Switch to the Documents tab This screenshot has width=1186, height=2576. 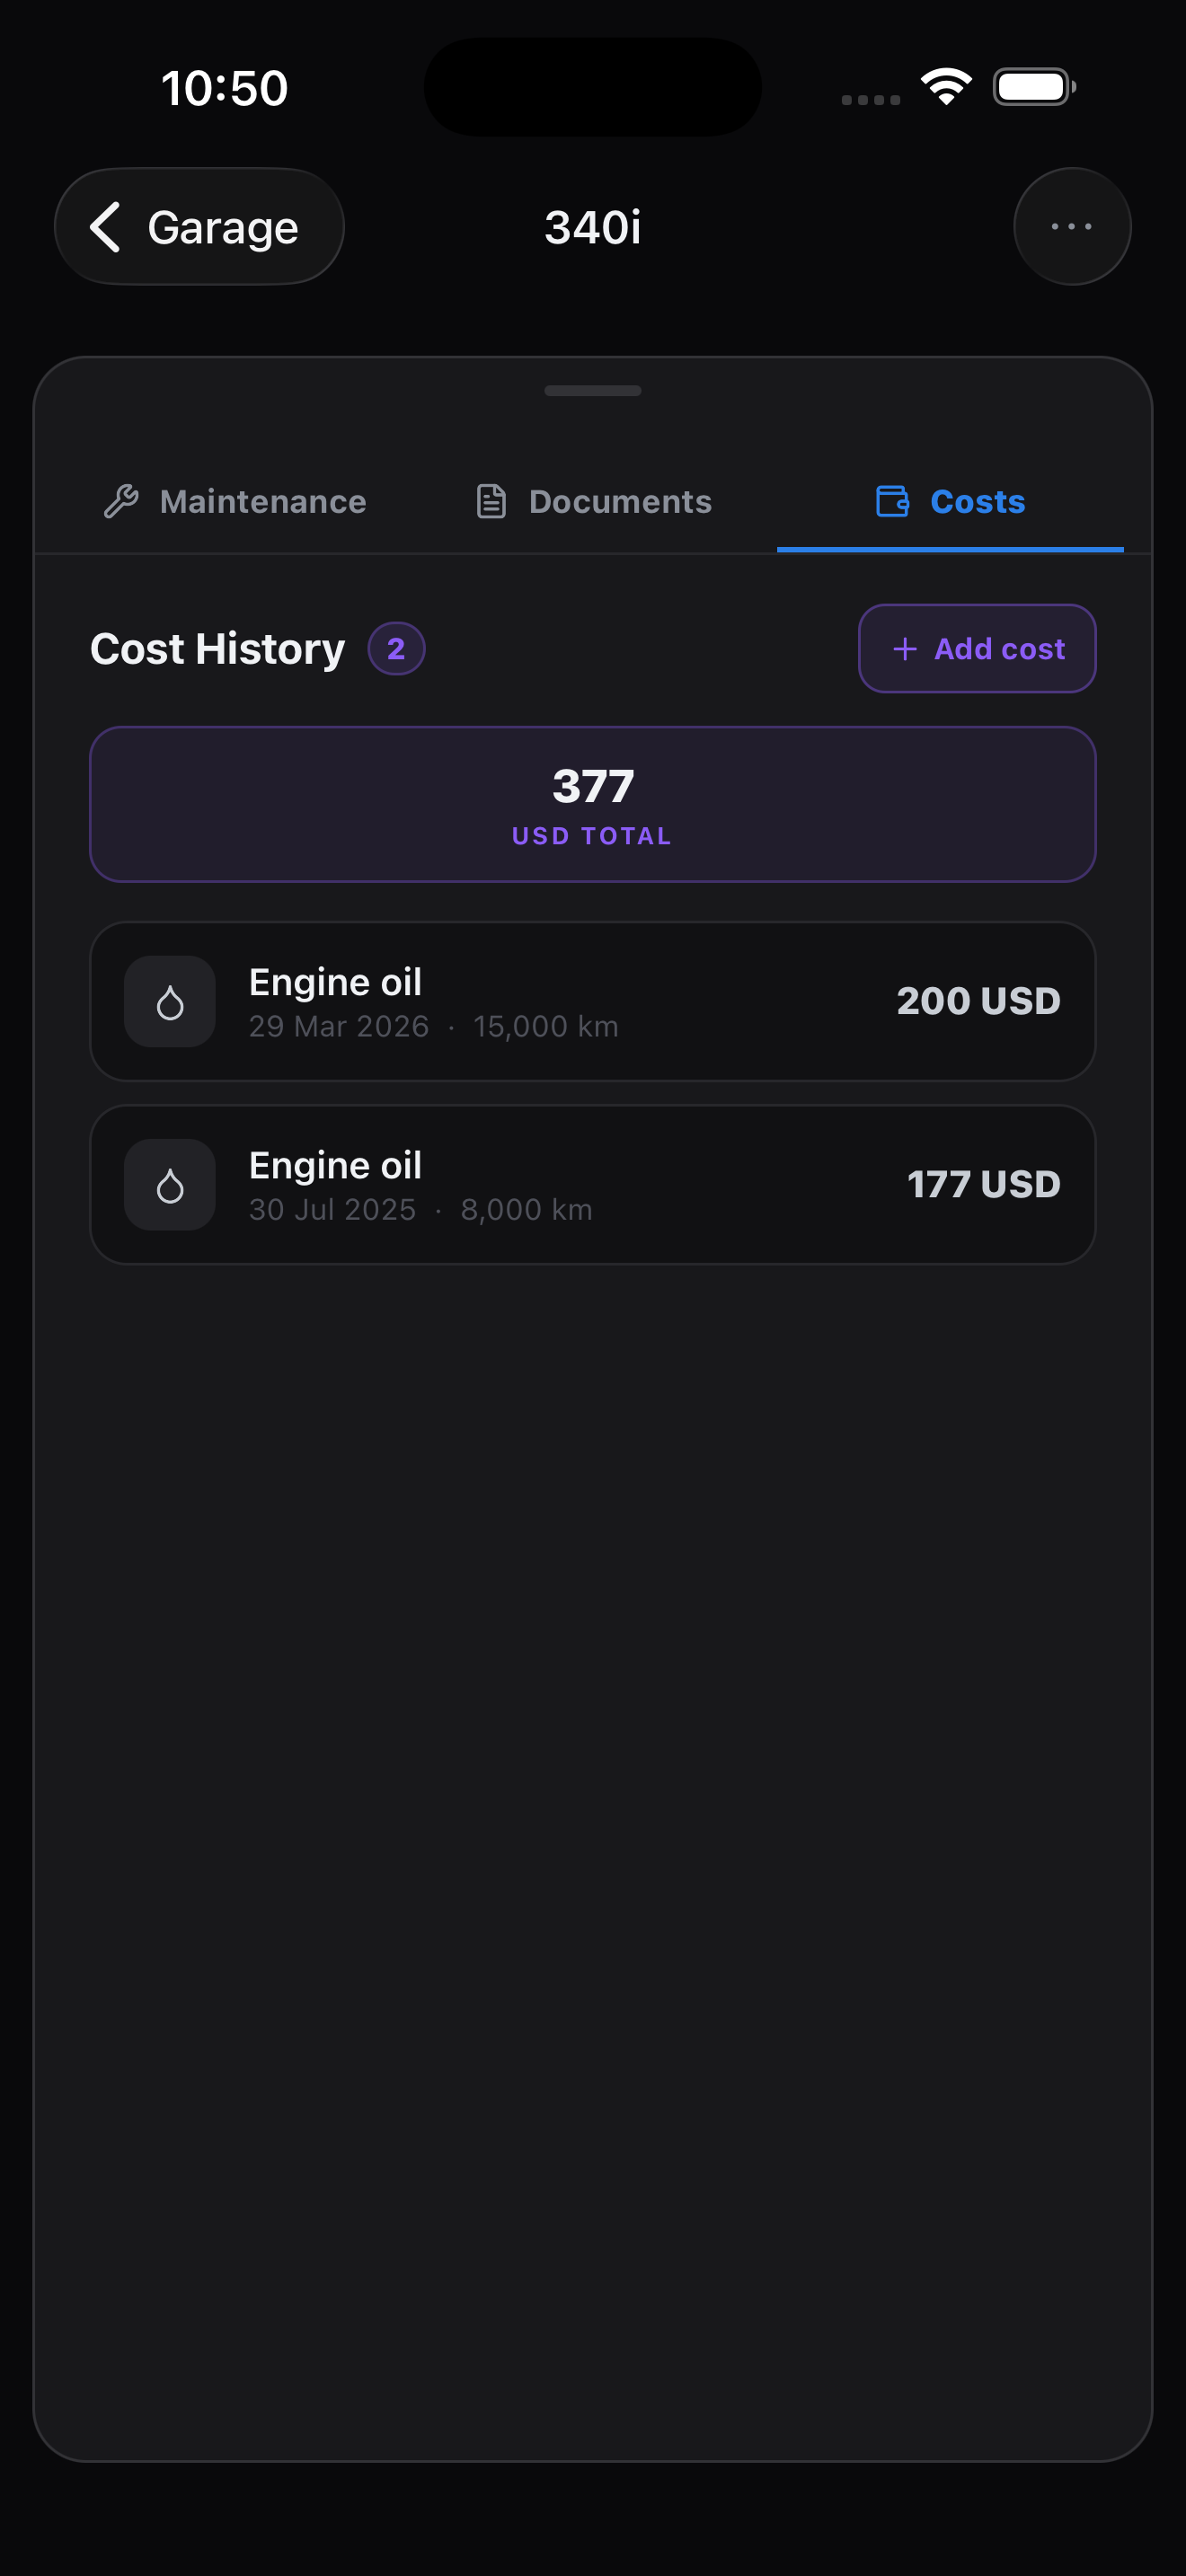tap(593, 501)
